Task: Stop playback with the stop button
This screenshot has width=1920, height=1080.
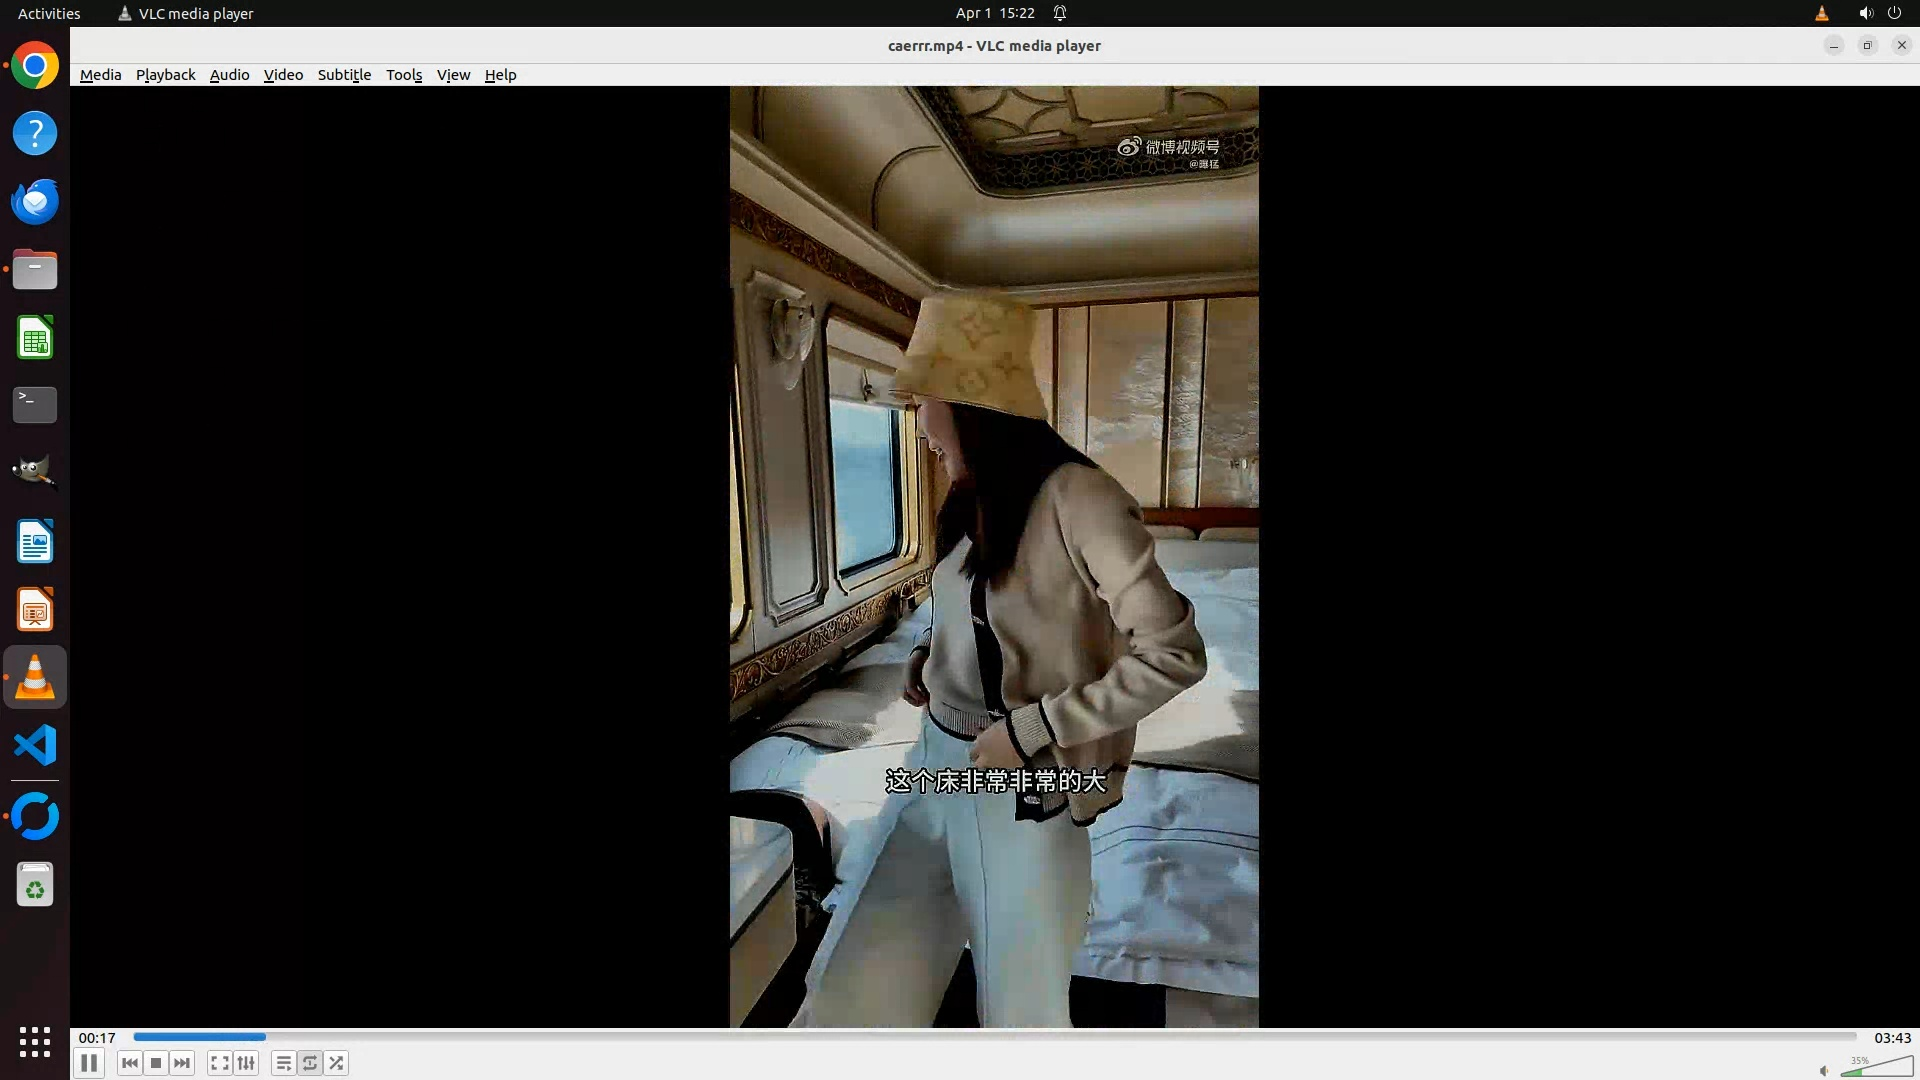Action: pyautogui.click(x=156, y=1063)
